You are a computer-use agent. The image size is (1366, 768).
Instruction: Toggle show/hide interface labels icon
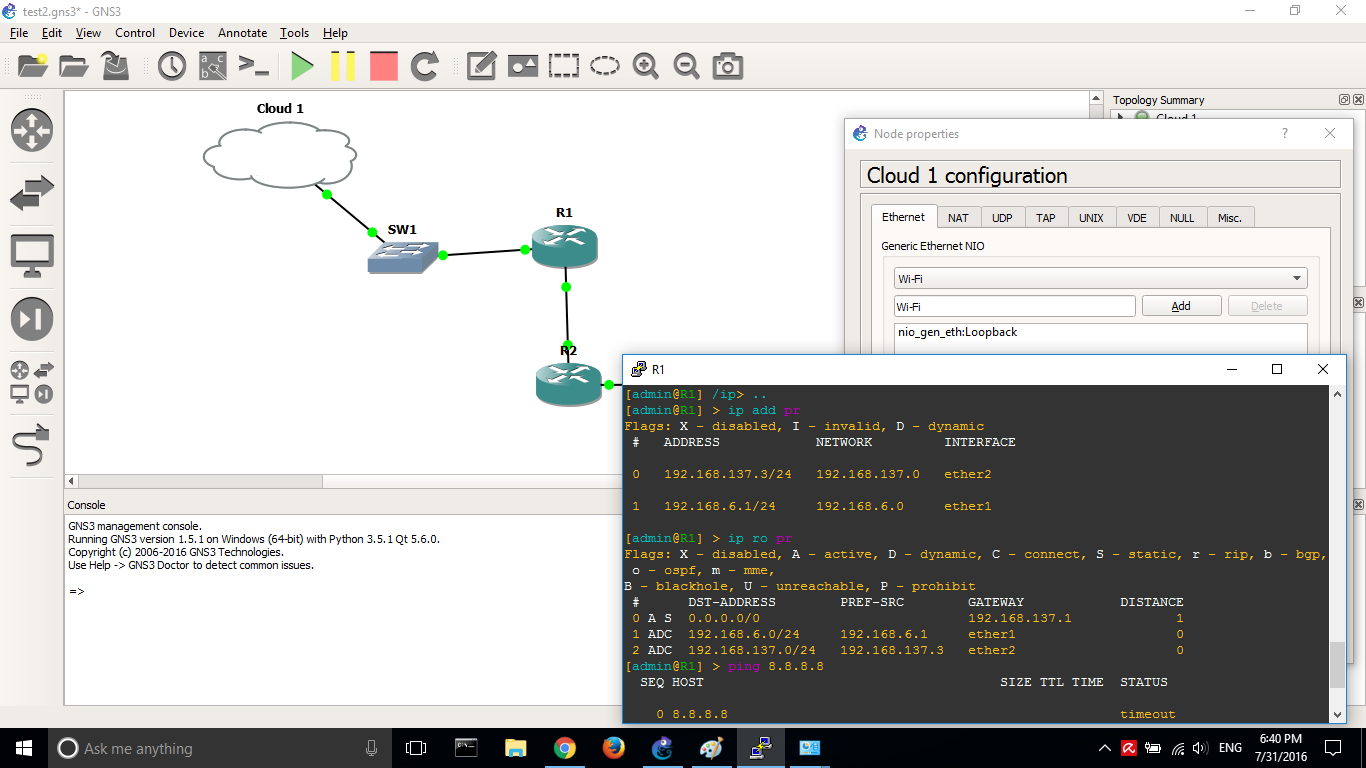pyautogui.click(x=213, y=66)
